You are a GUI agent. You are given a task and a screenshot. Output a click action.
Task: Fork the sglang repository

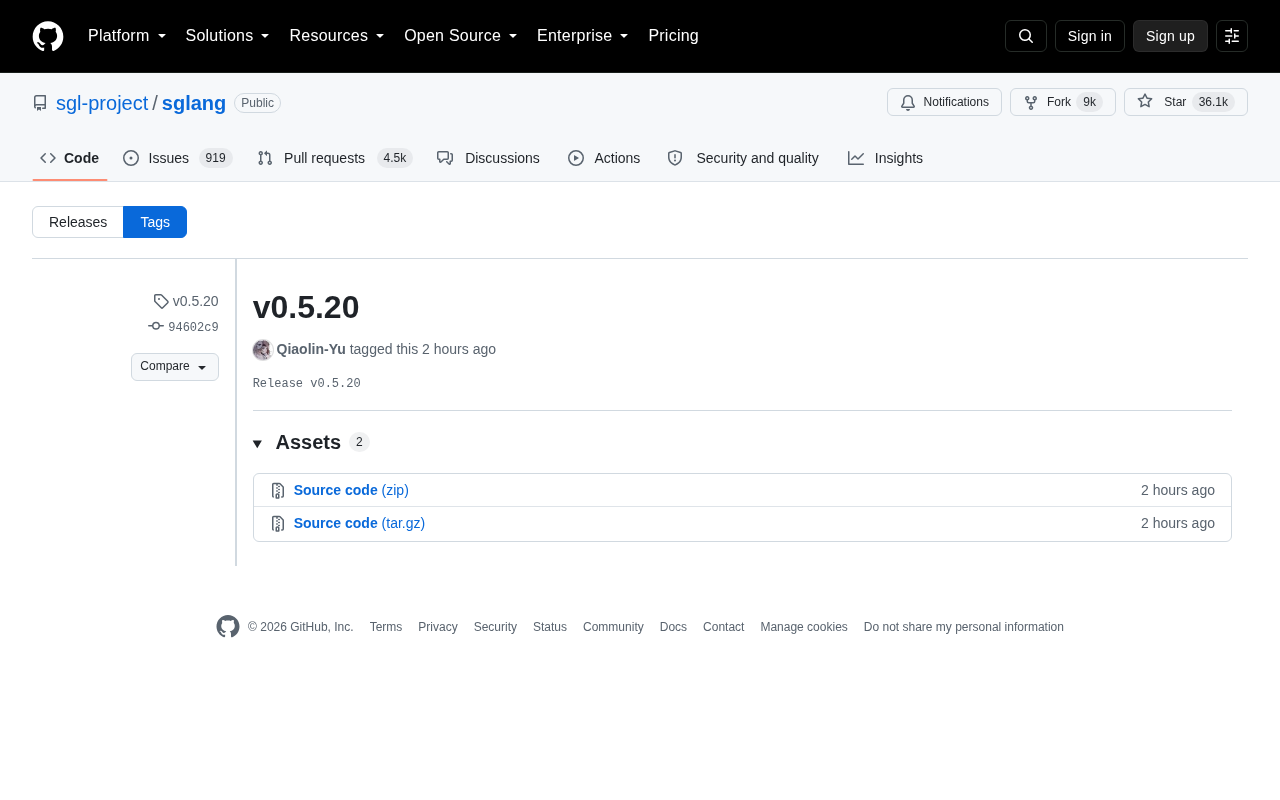(1063, 102)
